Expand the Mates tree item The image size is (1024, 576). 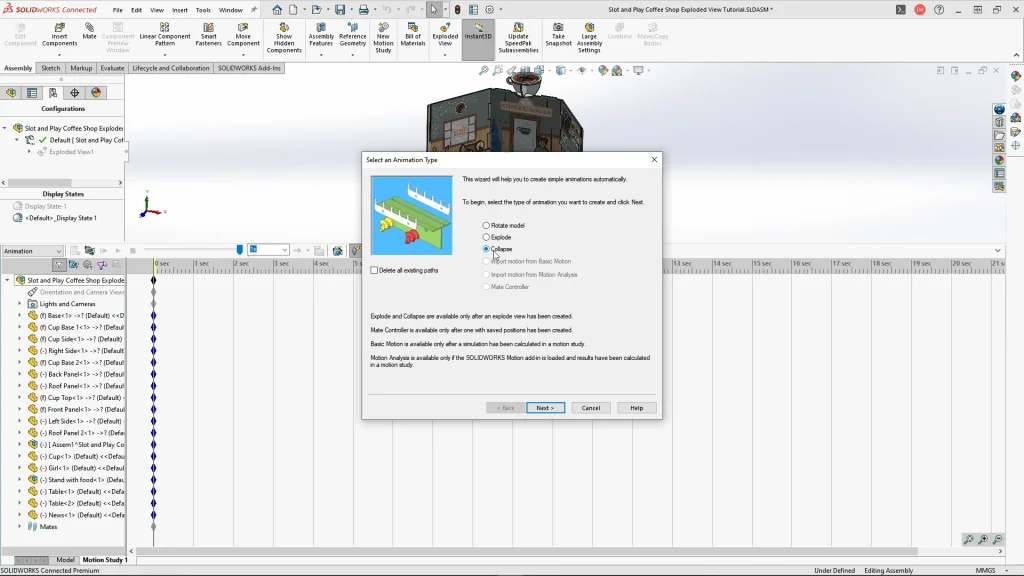click(x=19, y=526)
